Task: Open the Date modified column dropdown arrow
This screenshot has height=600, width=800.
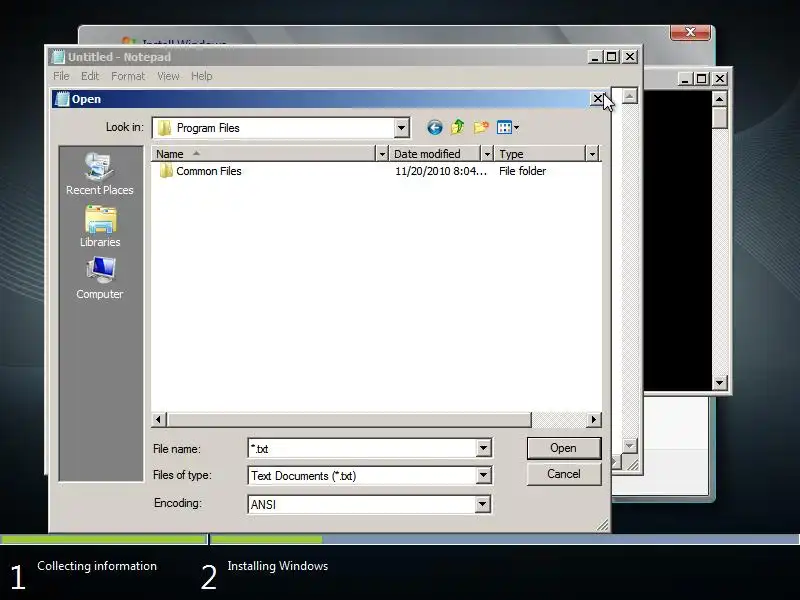Action: (487, 154)
